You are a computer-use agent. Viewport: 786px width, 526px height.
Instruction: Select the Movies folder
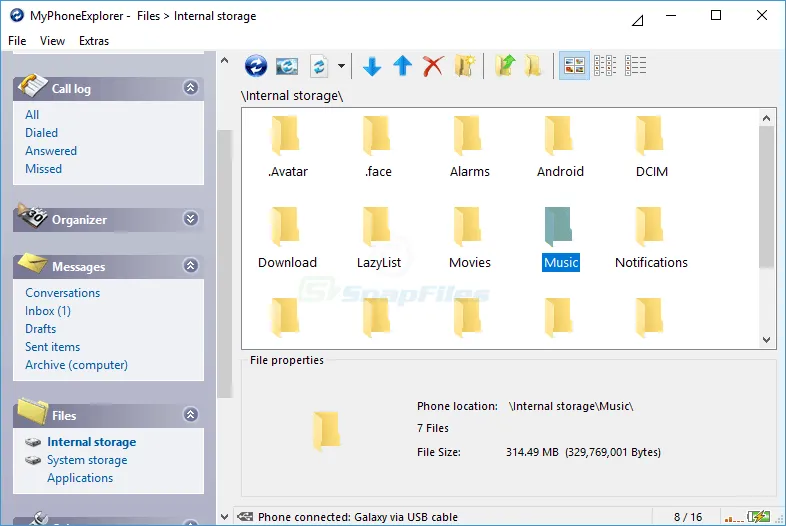coord(469,238)
